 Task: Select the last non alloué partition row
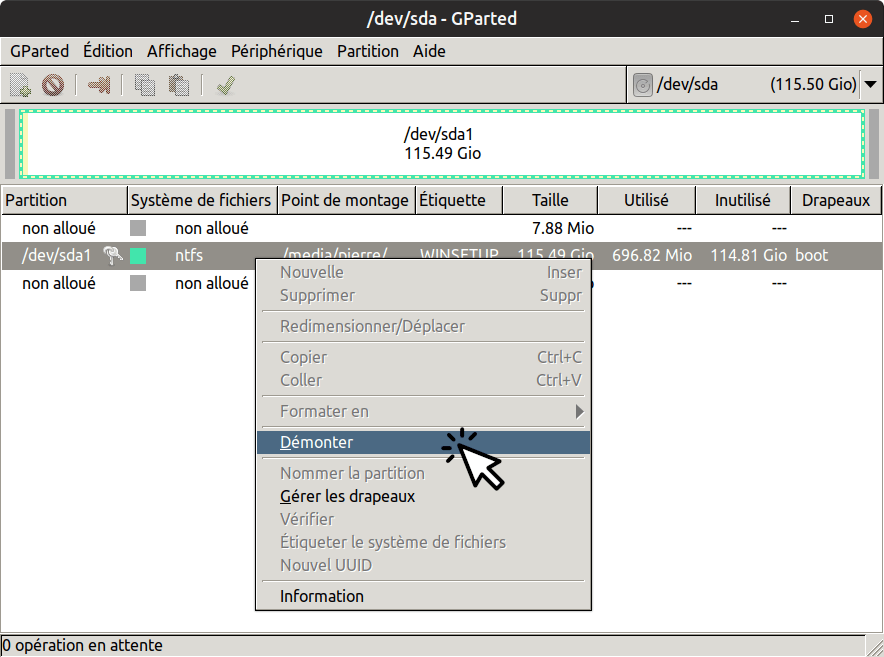pyautogui.click(x=442, y=283)
